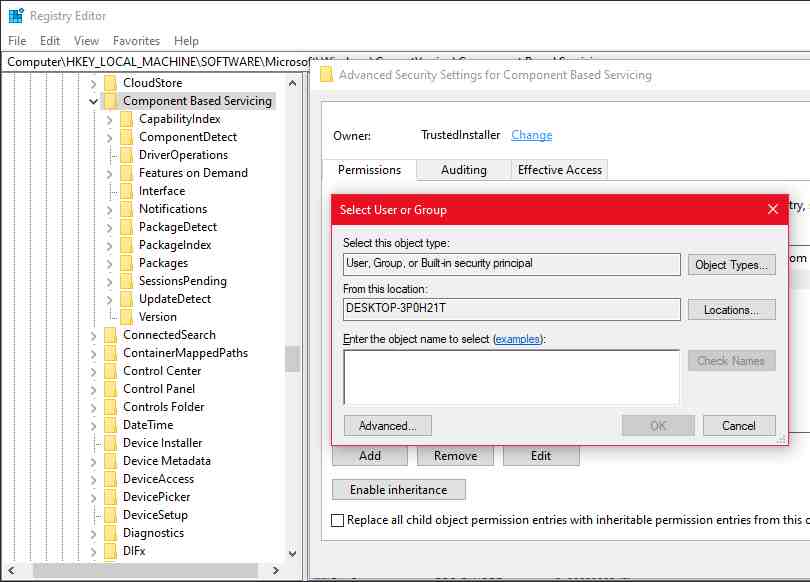Expand the Diagnostics key
This screenshot has width=810, height=582.
[94, 533]
